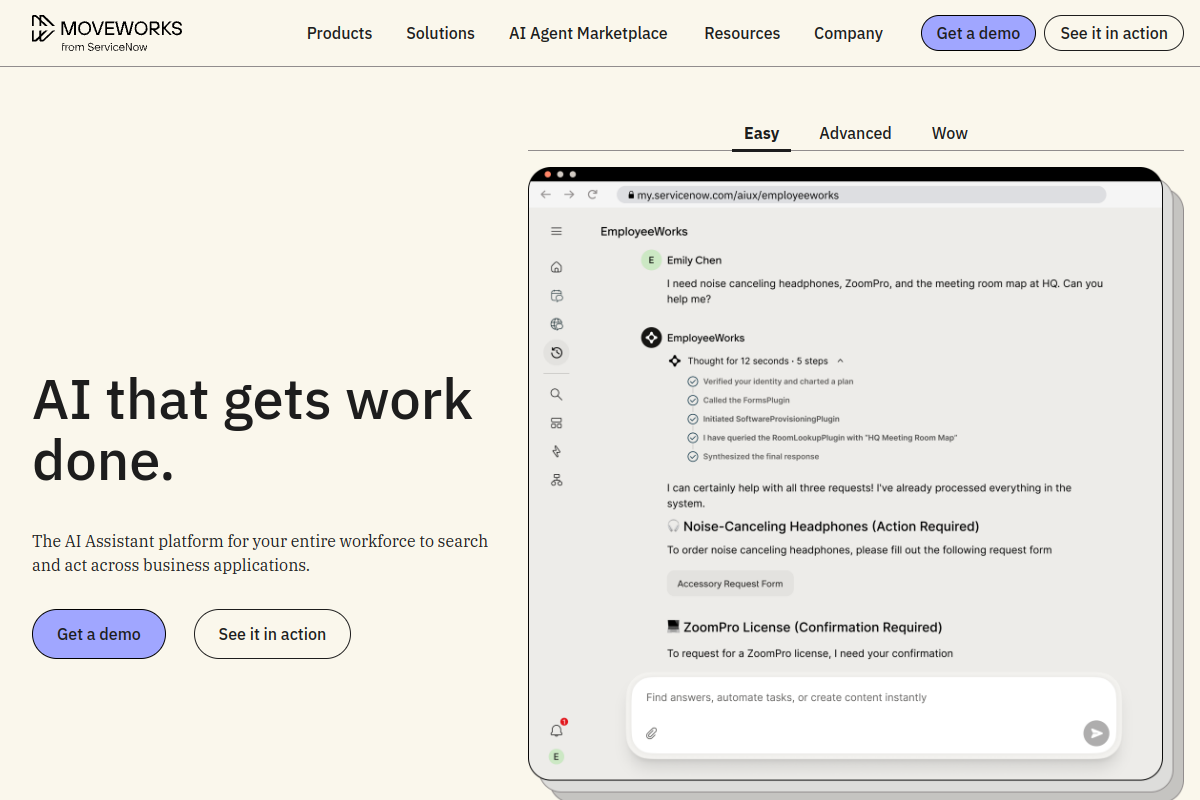Click the headphones emoji icon
1200x800 pixels.
pos(674,526)
